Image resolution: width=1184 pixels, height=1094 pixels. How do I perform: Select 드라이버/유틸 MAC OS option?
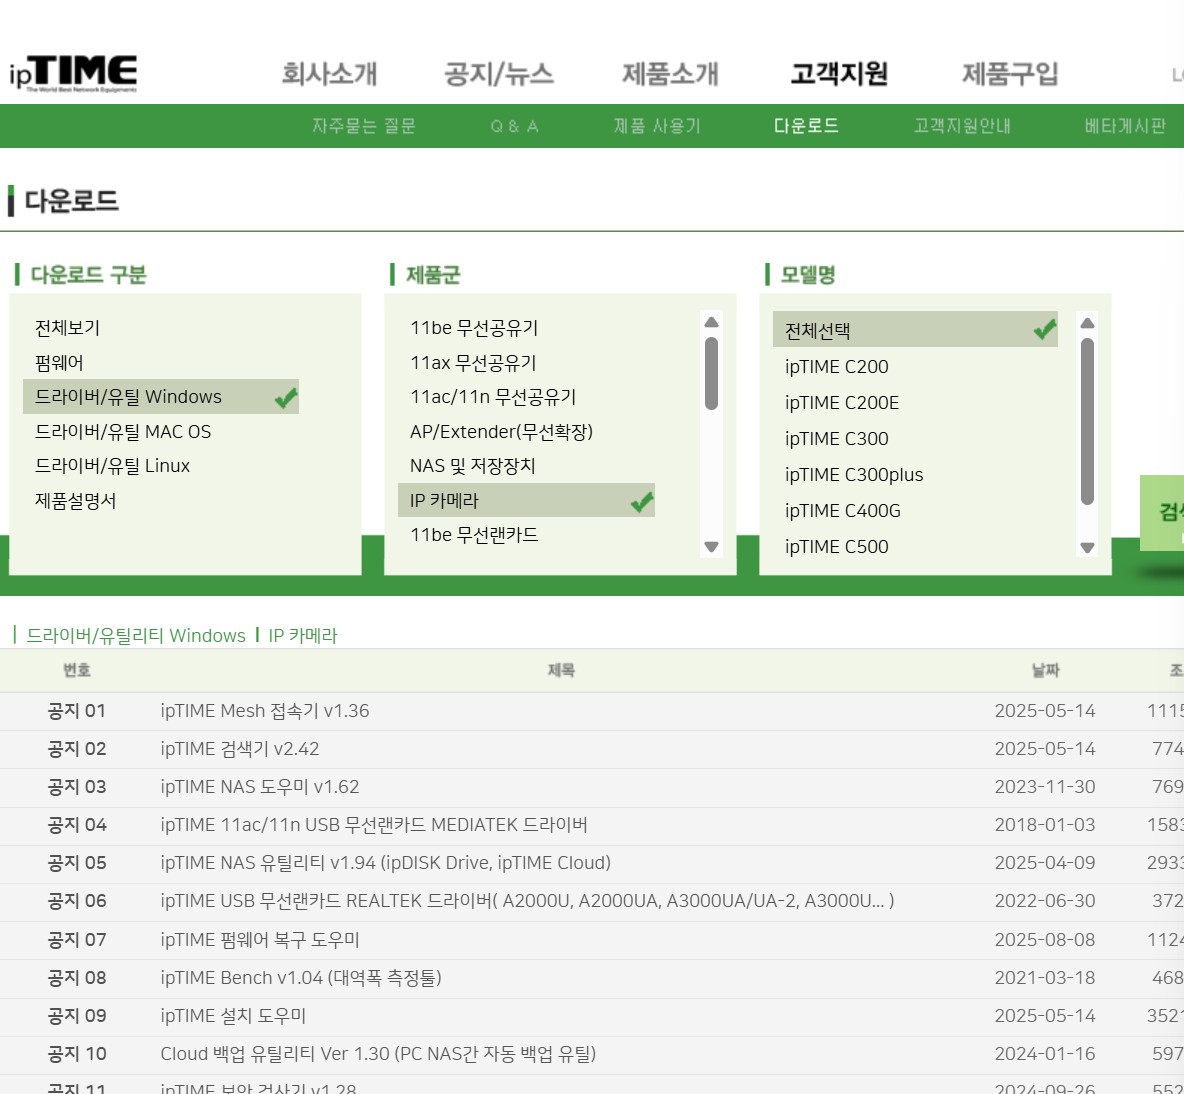point(123,432)
